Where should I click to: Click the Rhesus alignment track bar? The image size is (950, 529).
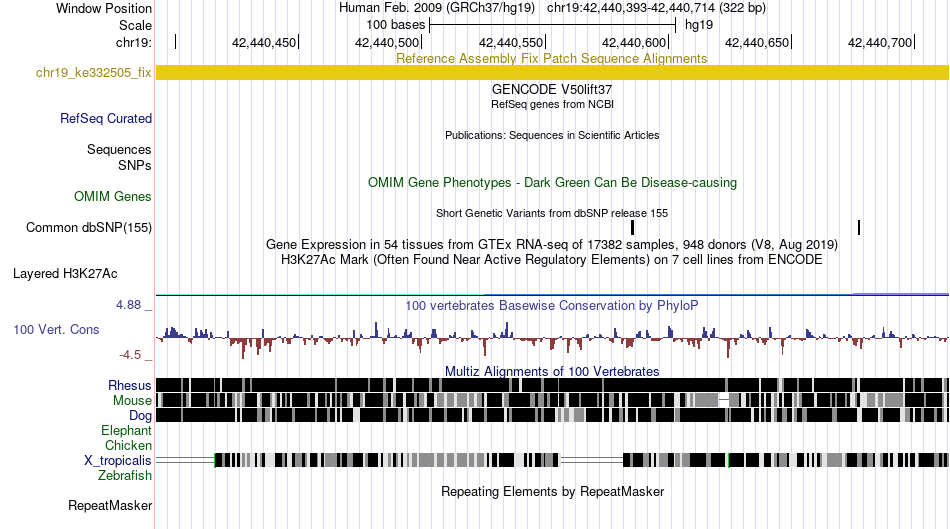coord(552,385)
